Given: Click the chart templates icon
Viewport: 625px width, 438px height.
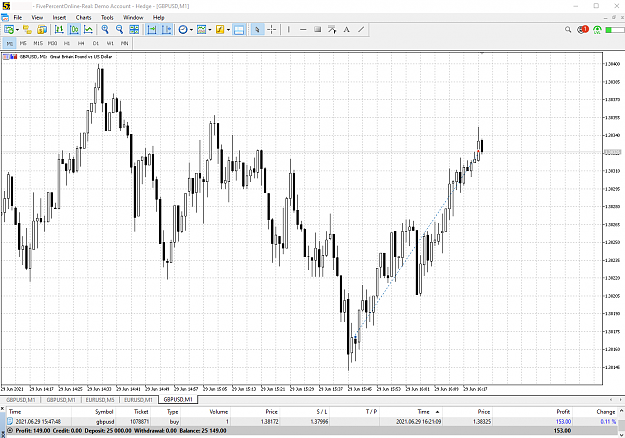Looking at the screenshot, I should pos(202,29).
